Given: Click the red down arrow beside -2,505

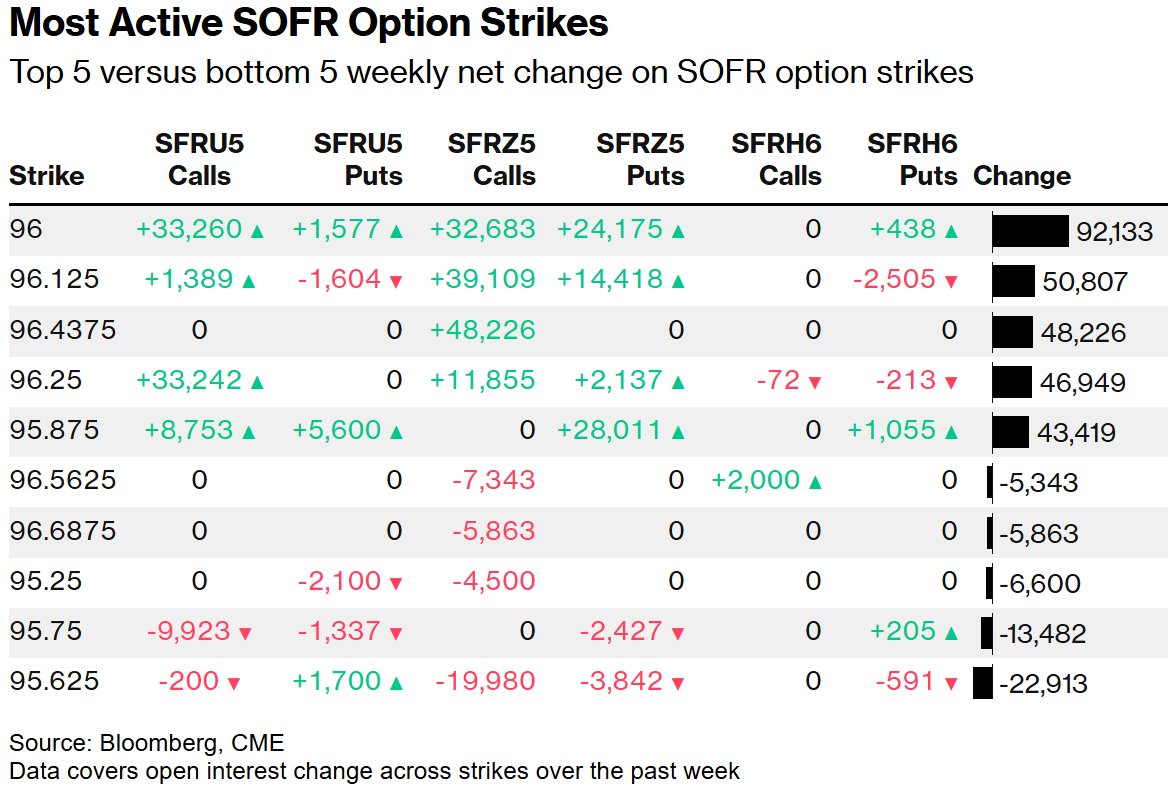Looking at the screenshot, I should [951, 282].
